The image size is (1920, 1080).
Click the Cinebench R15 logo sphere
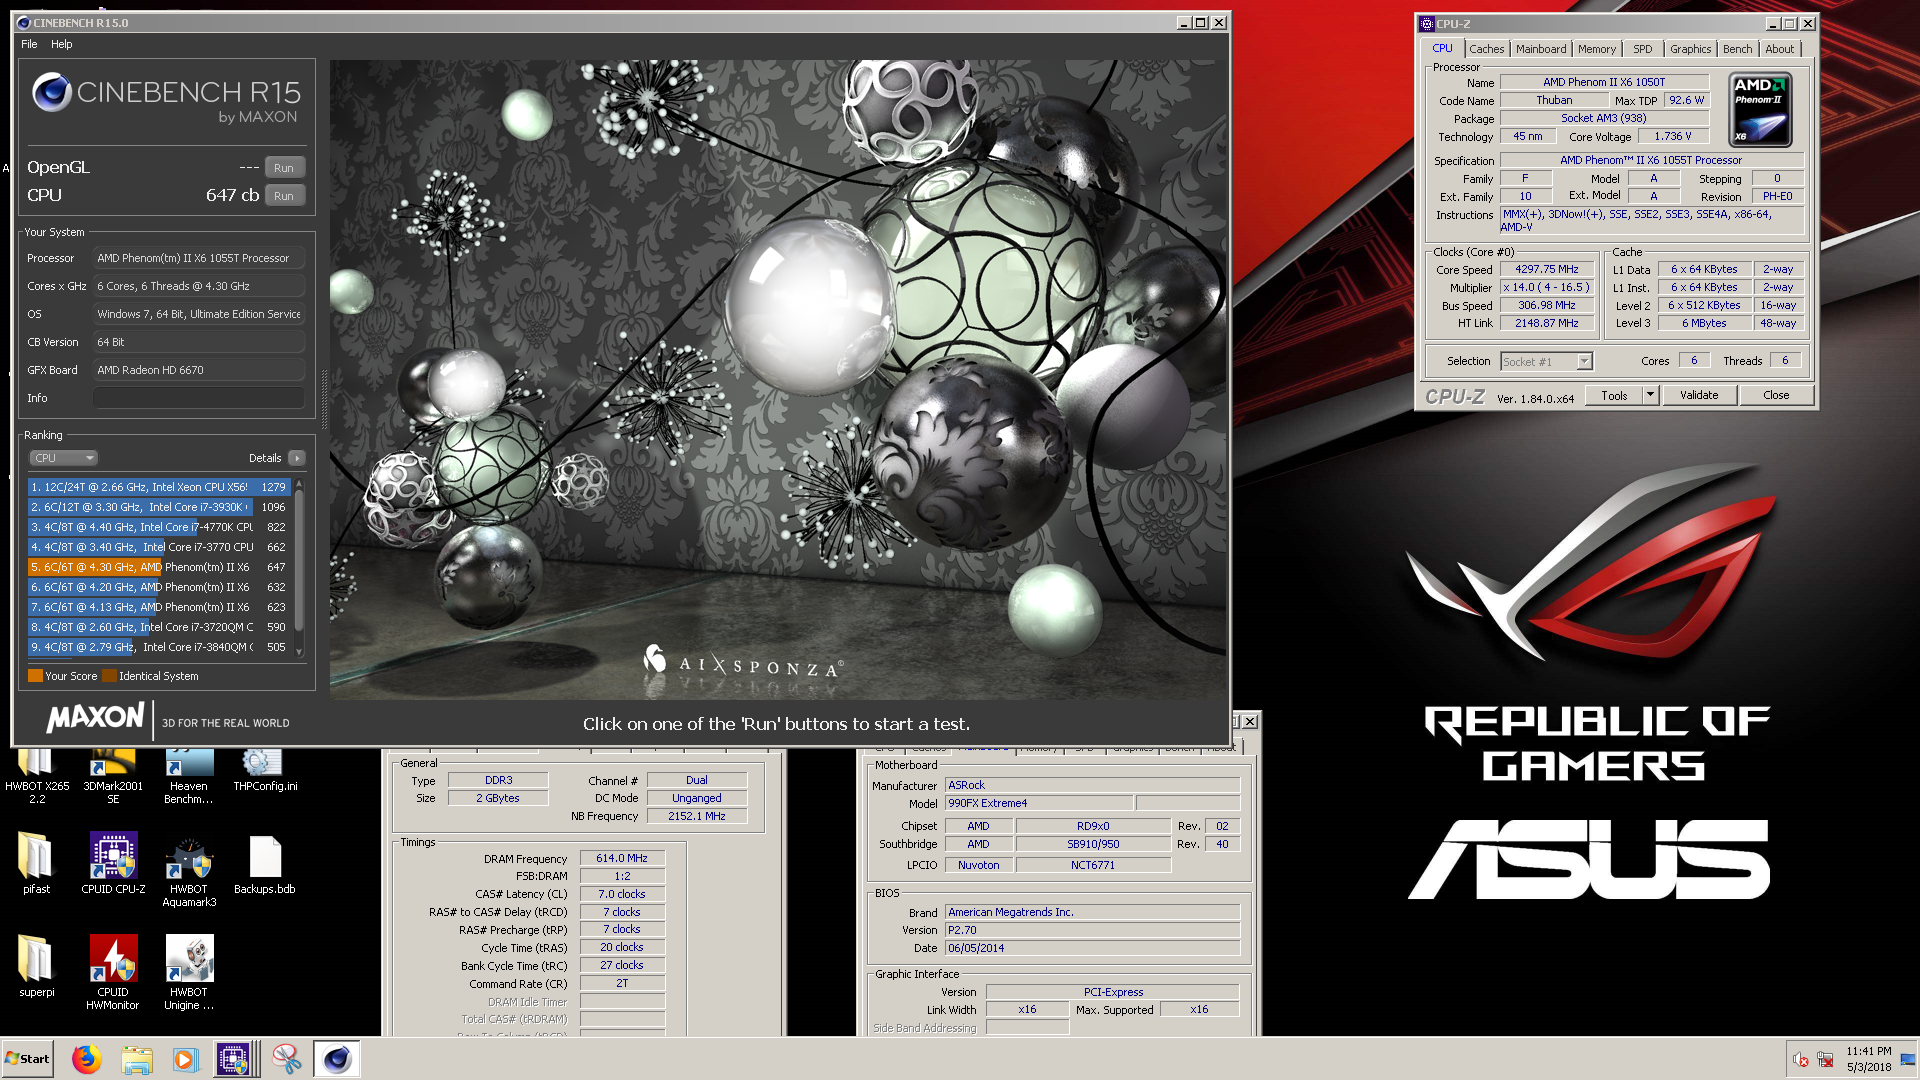click(52, 93)
